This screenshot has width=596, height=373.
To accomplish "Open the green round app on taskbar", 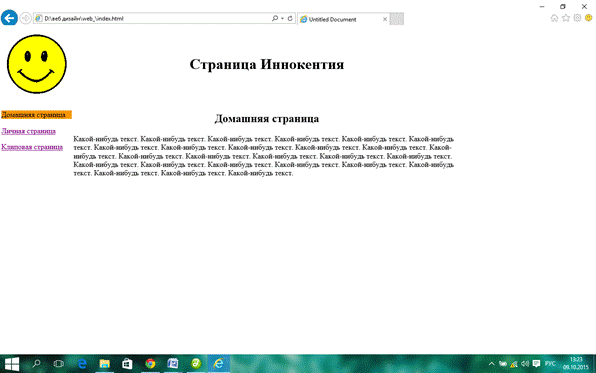I will pos(196,364).
